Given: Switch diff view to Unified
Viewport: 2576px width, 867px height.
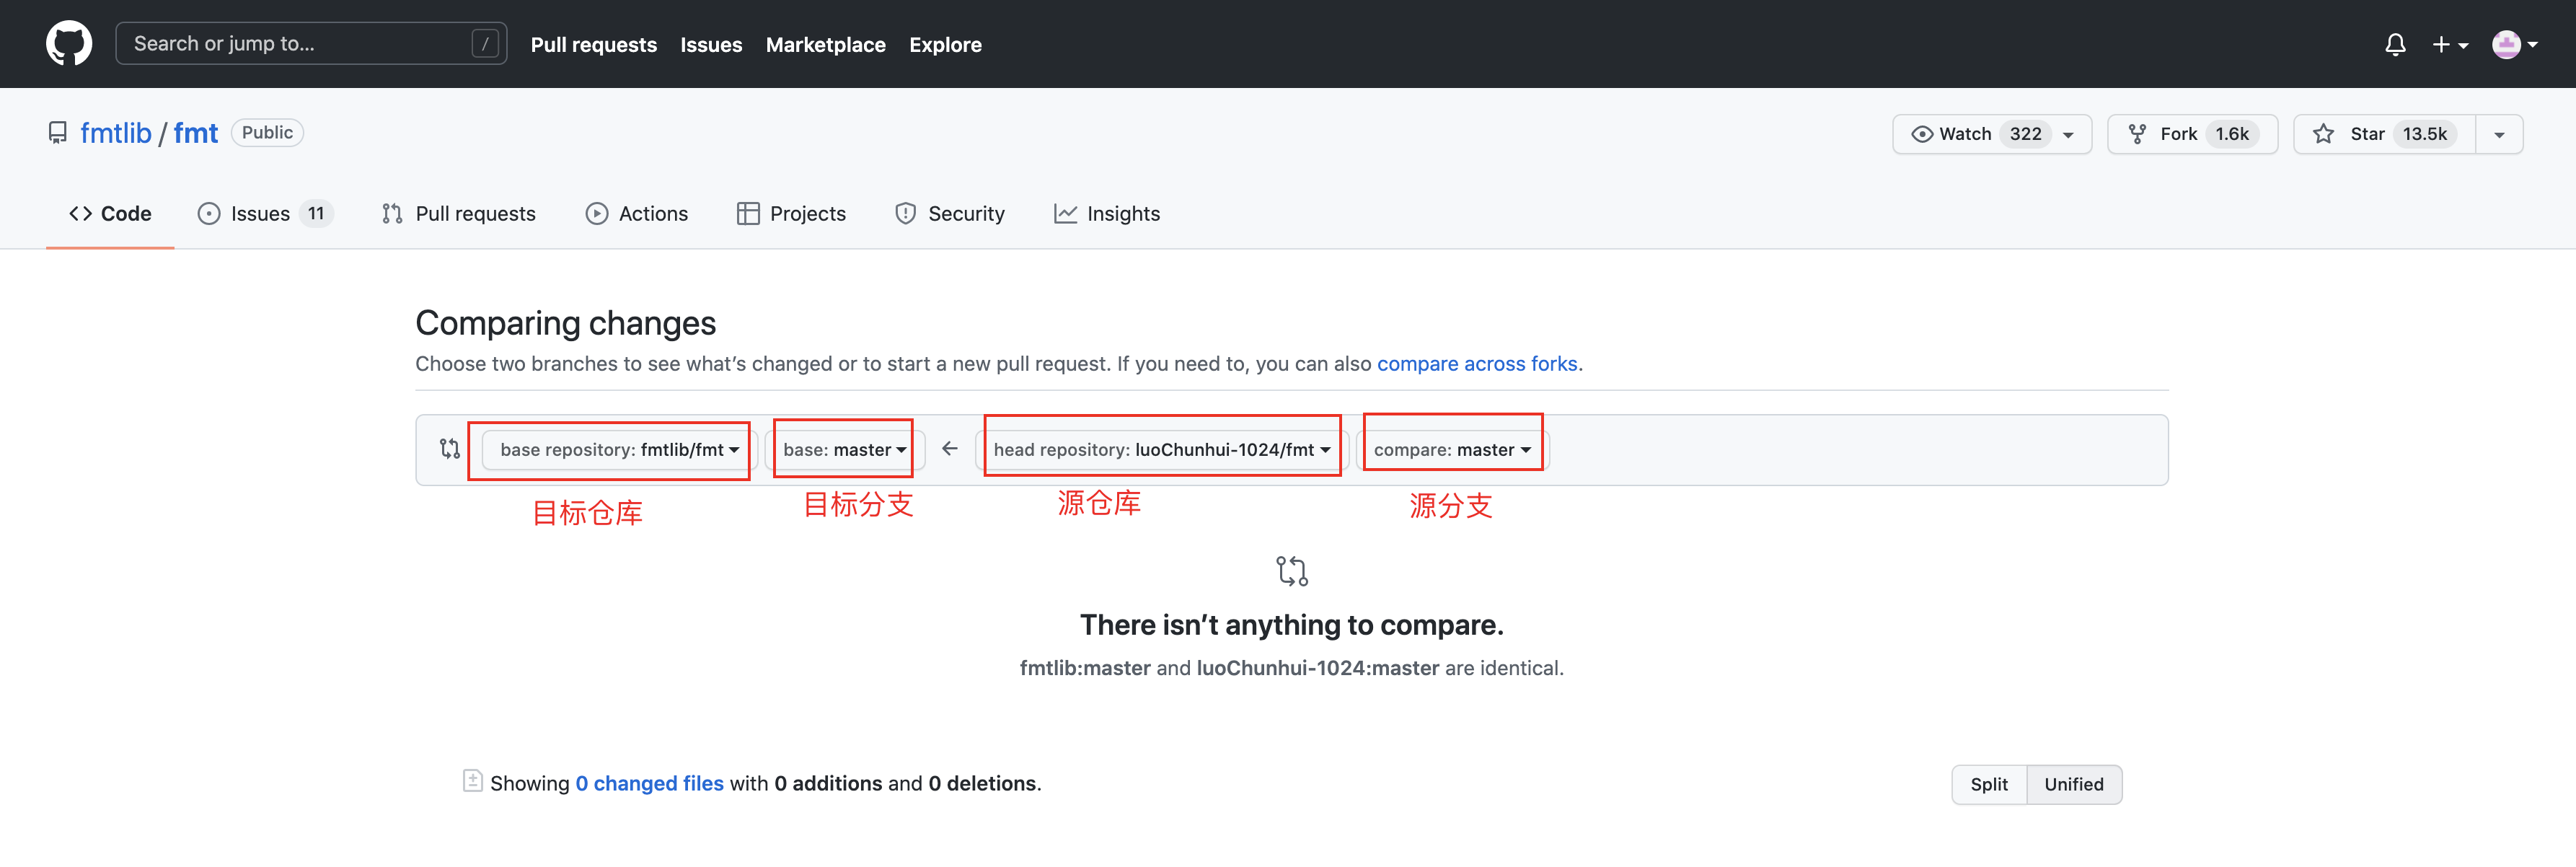Looking at the screenshot, I should 2073,785.
